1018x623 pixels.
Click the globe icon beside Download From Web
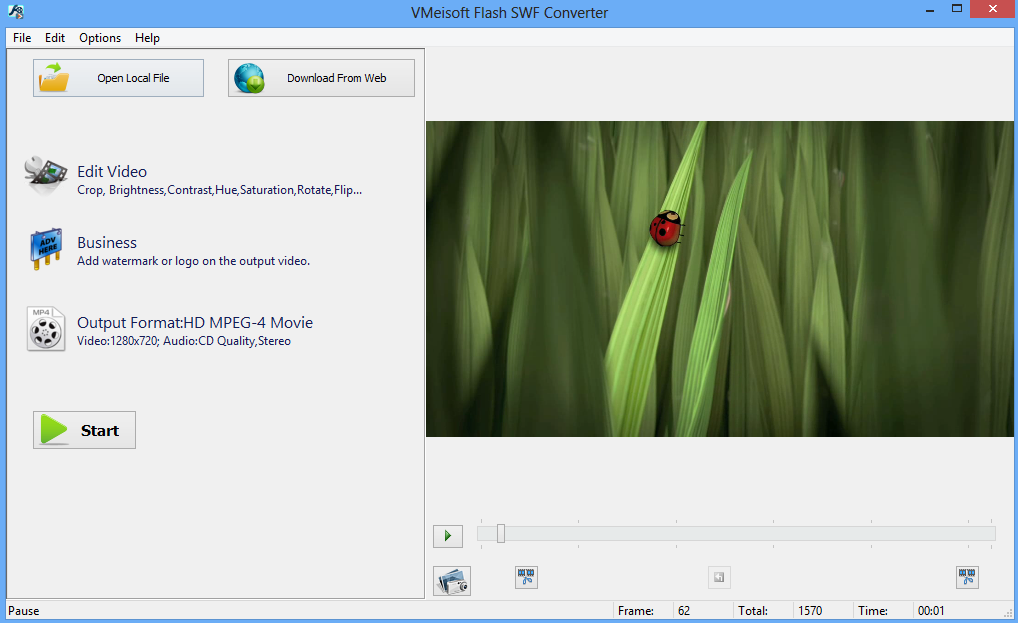250,77
